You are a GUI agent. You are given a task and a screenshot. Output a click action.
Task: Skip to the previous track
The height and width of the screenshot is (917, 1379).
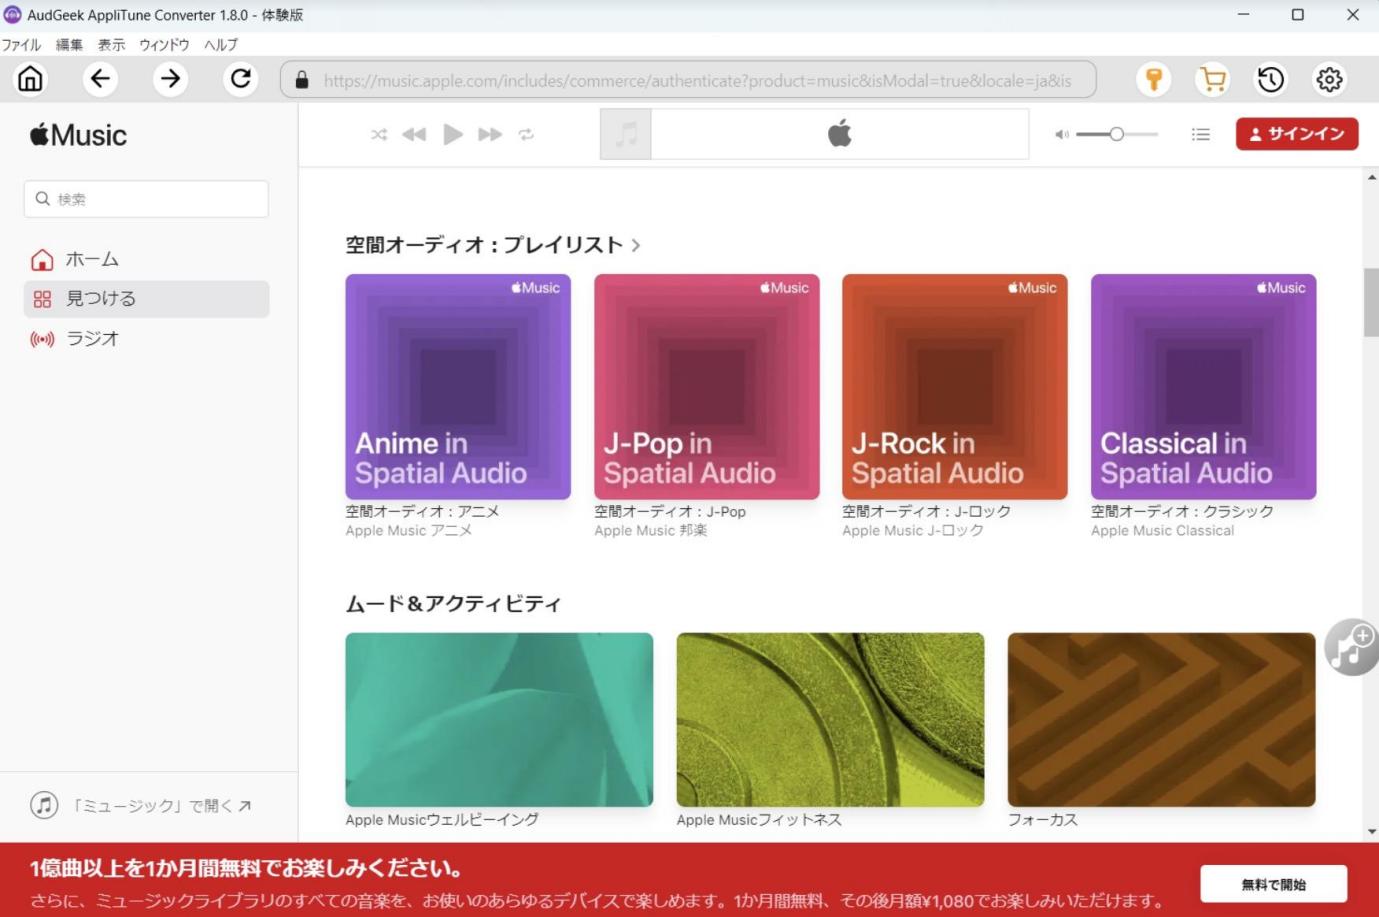[414, 134]
